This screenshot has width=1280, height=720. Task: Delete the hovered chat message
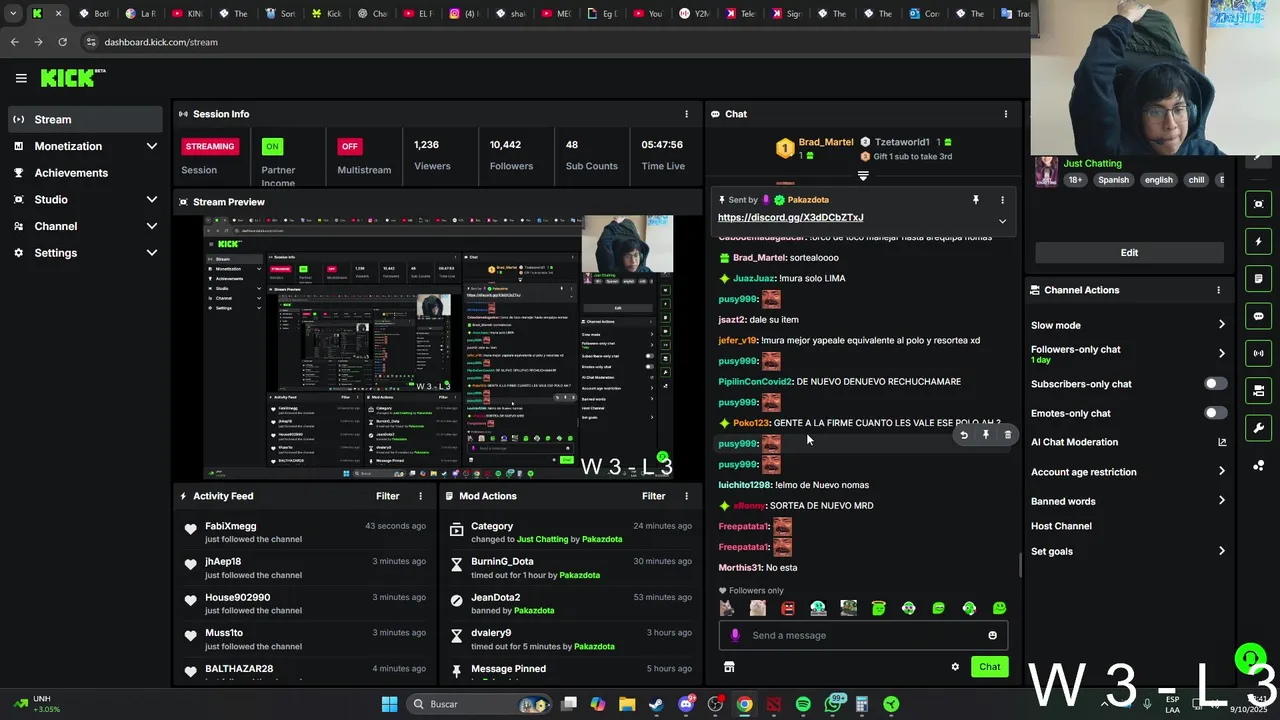pos(1008,435)
